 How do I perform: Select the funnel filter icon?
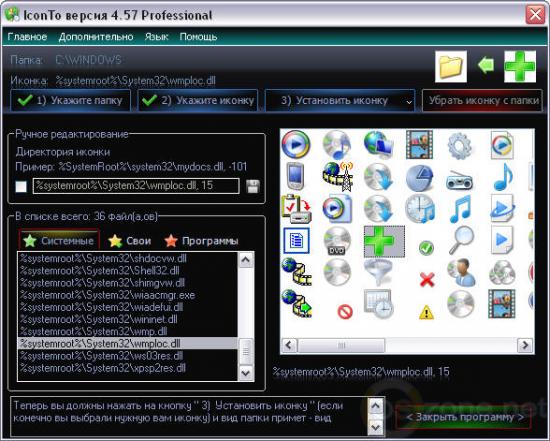point(378,272)
